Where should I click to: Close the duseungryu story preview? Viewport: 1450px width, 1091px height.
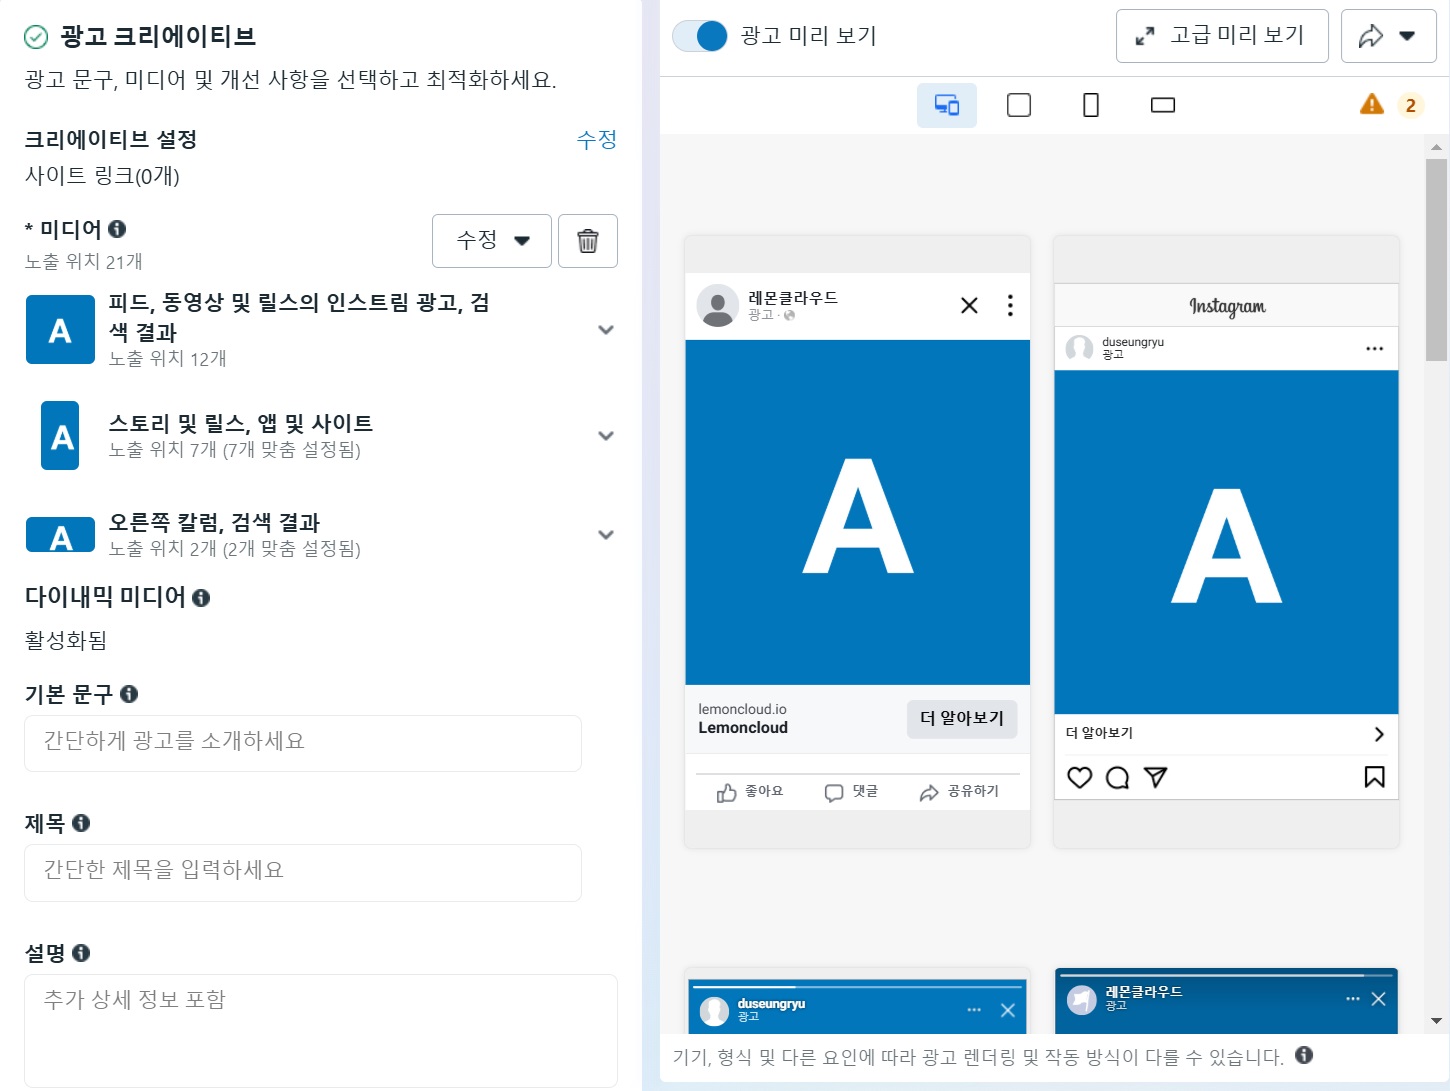1008,1011
